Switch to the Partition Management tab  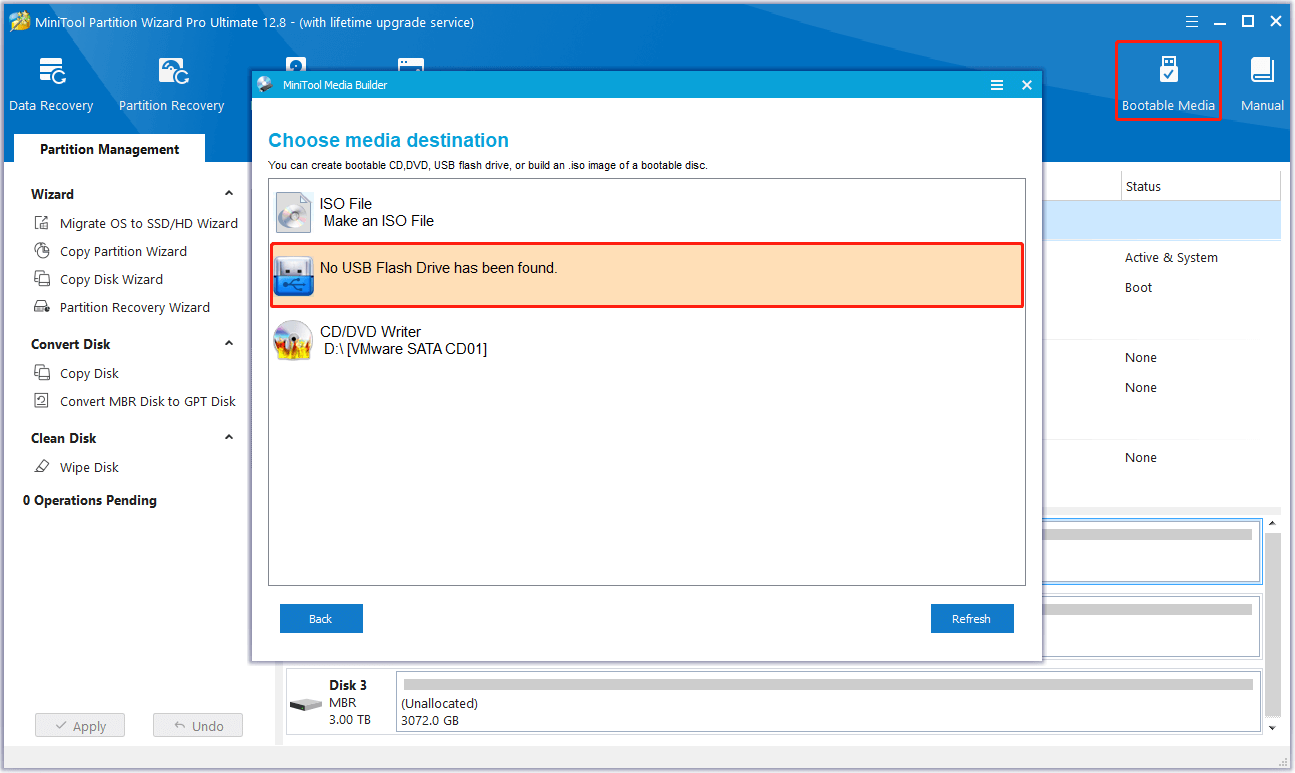109,149
